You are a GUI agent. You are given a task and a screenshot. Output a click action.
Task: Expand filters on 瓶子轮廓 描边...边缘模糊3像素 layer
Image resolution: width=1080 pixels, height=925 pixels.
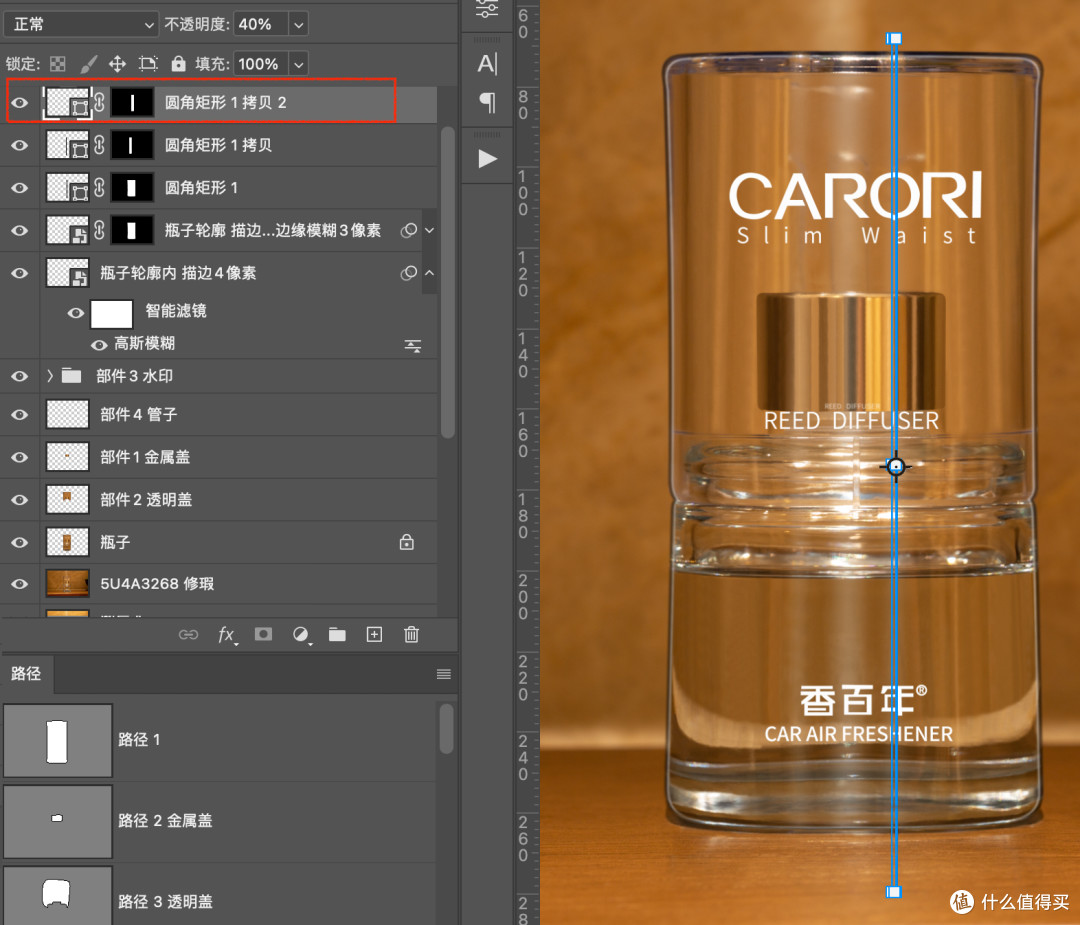click(430, 230)
